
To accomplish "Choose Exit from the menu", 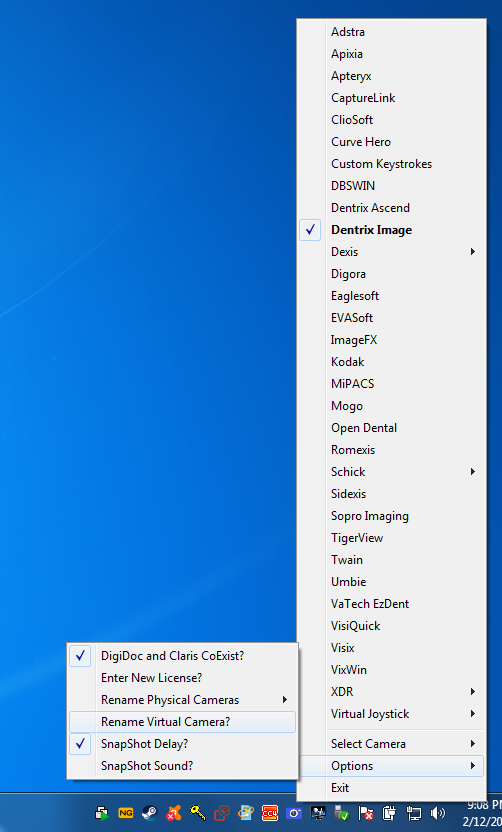I will 392,788.
